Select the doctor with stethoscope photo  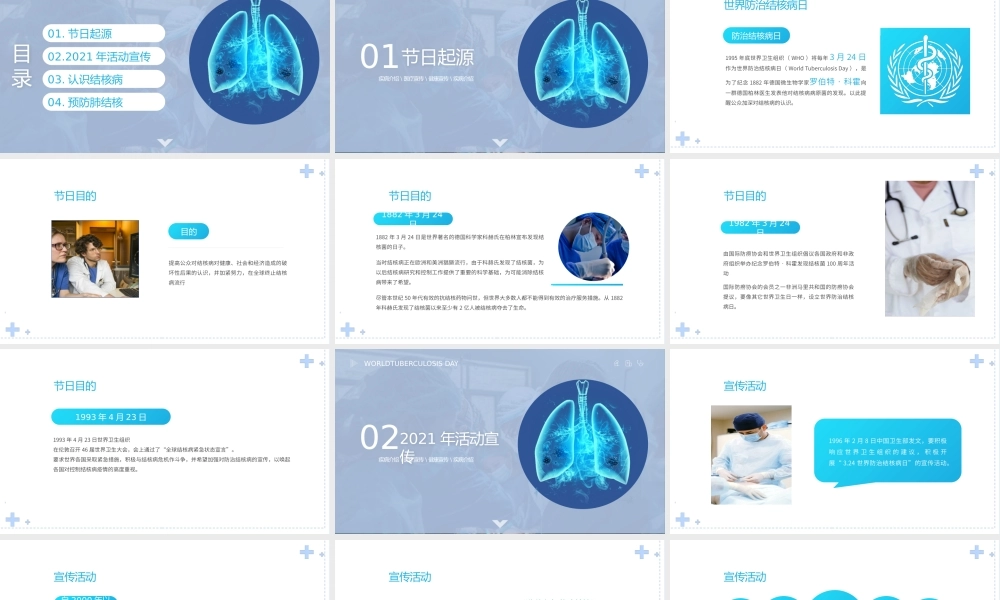pos(929,248)
